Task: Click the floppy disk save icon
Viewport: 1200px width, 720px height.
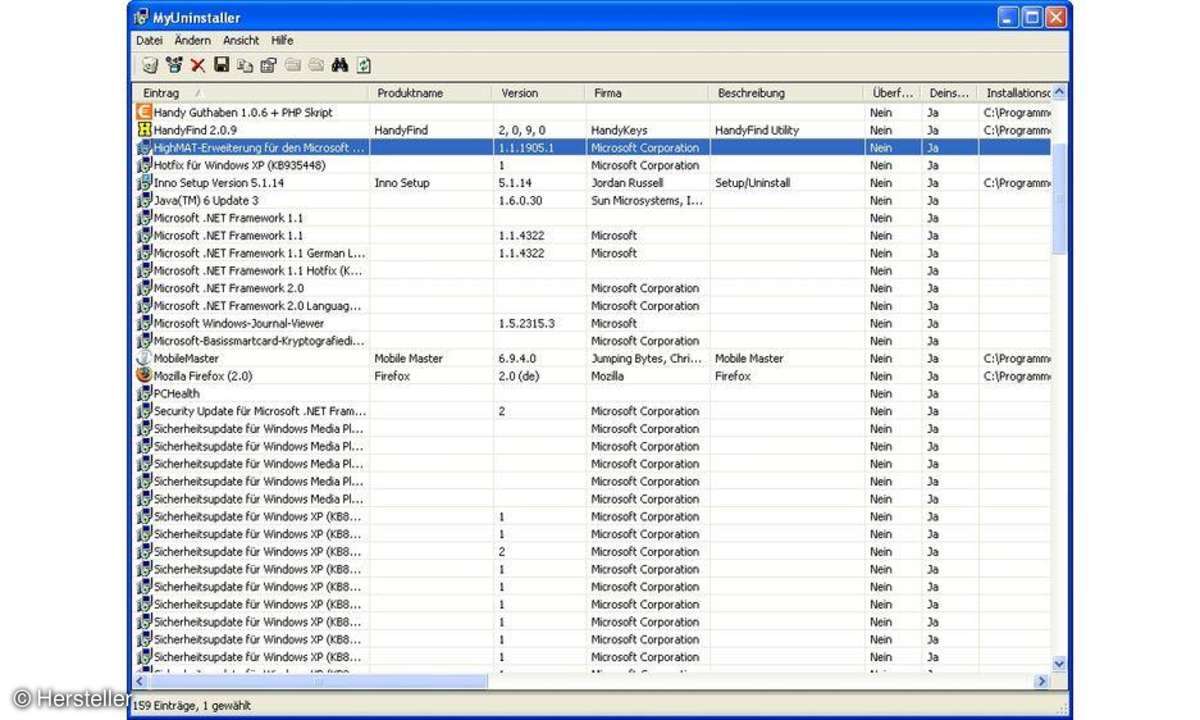Action: [x=221, y=66]
